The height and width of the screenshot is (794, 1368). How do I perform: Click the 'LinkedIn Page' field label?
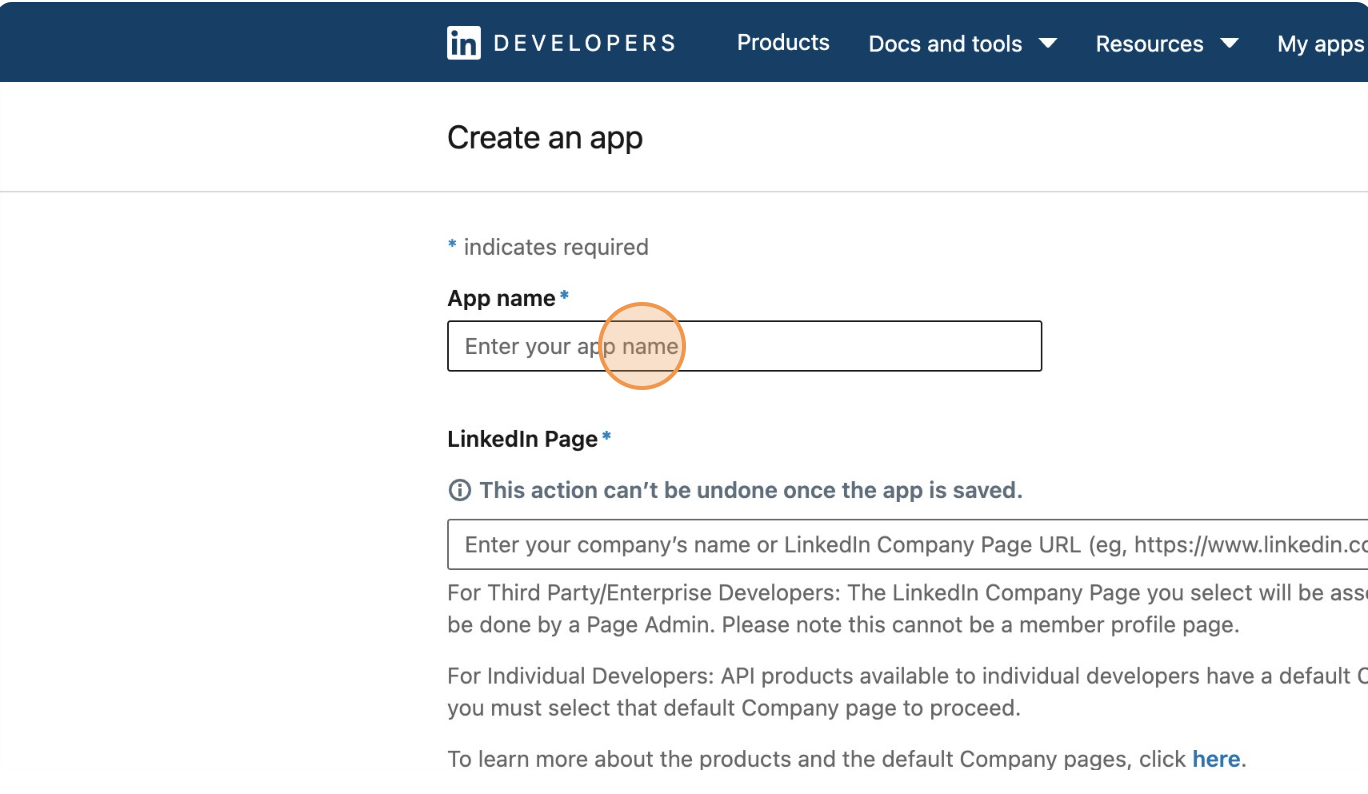tap(523, 439)
